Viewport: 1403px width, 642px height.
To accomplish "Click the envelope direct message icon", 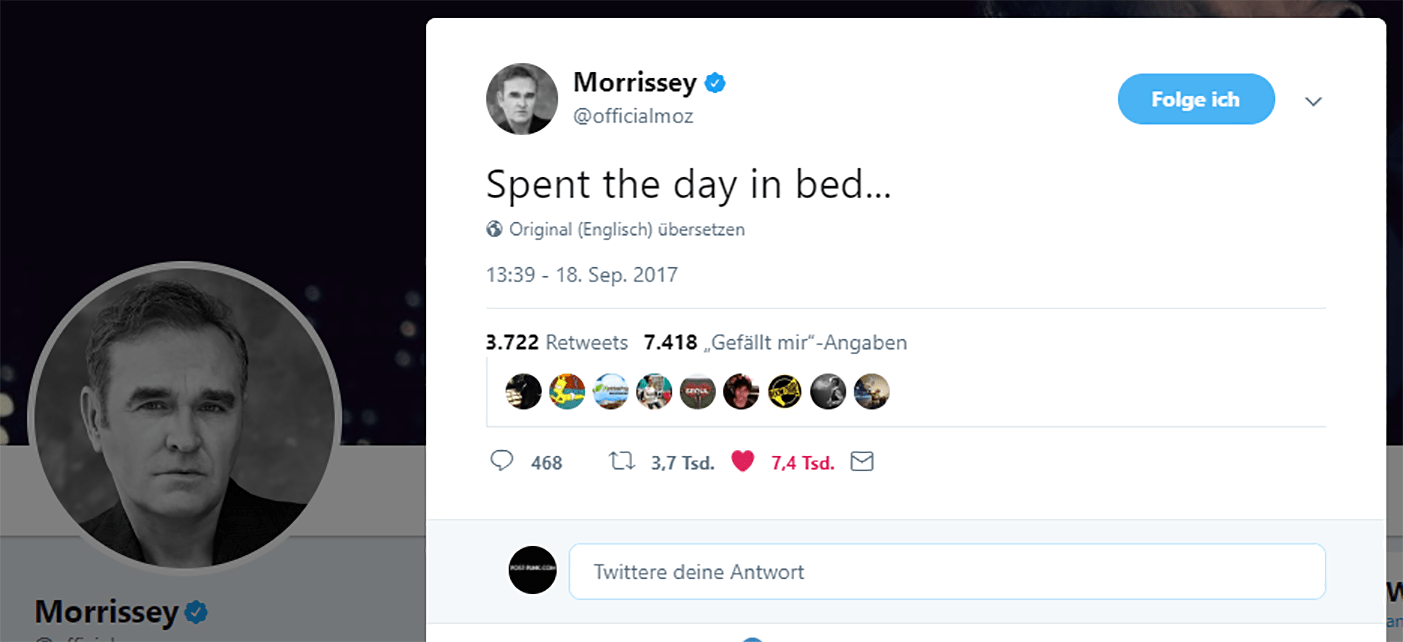I will point(861,461).
